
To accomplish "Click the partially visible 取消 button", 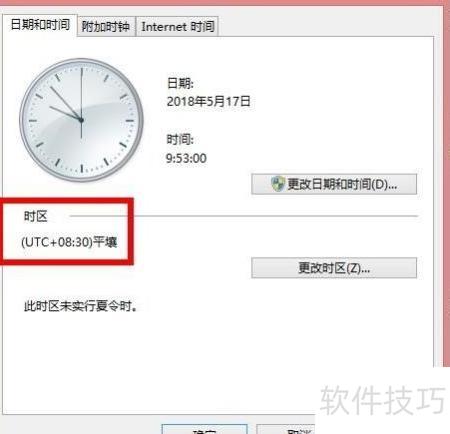I will pos(286,429).
